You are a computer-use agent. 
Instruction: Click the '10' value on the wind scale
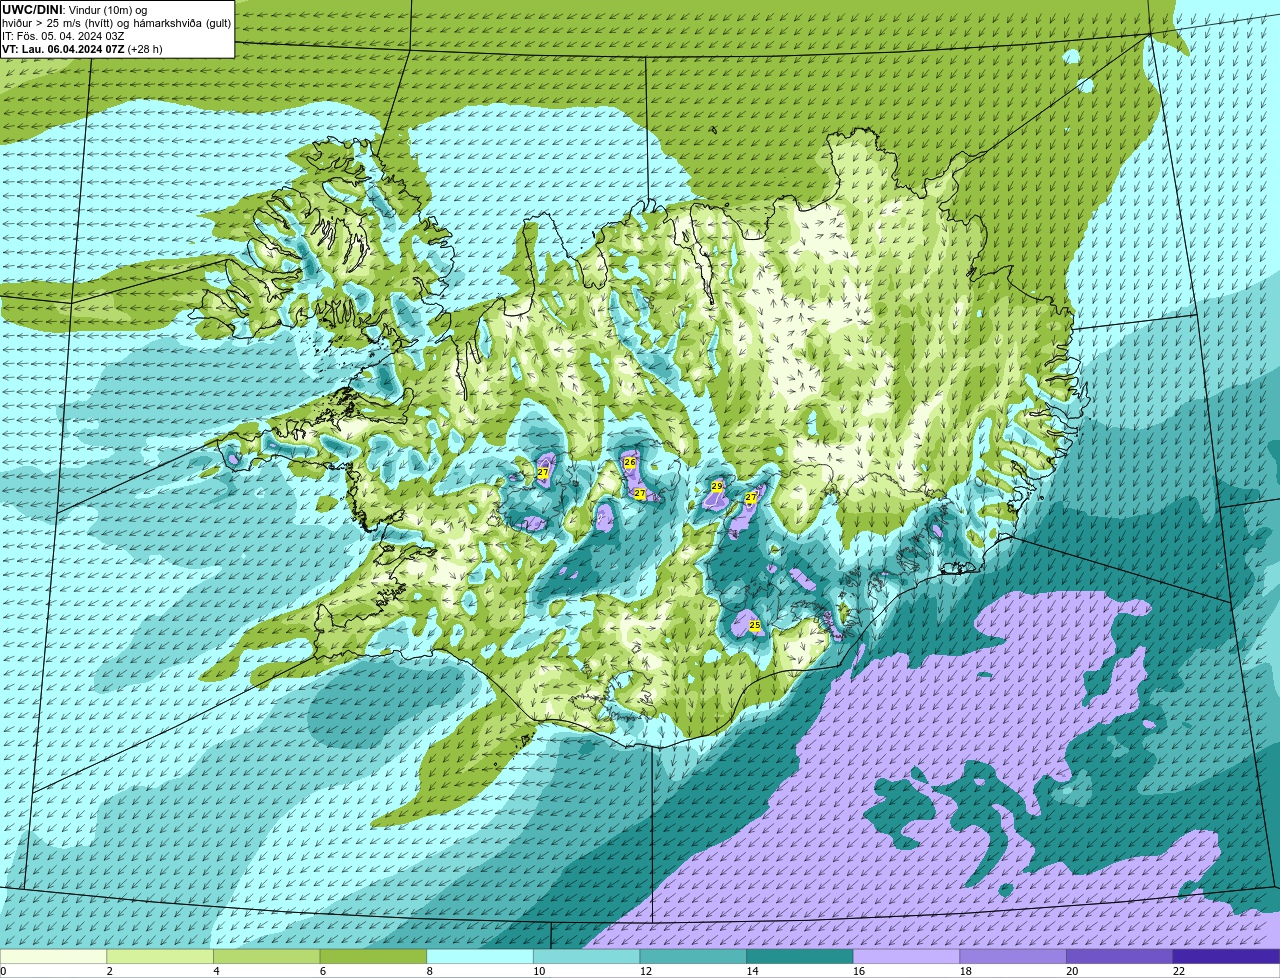(x=539, y=971)
